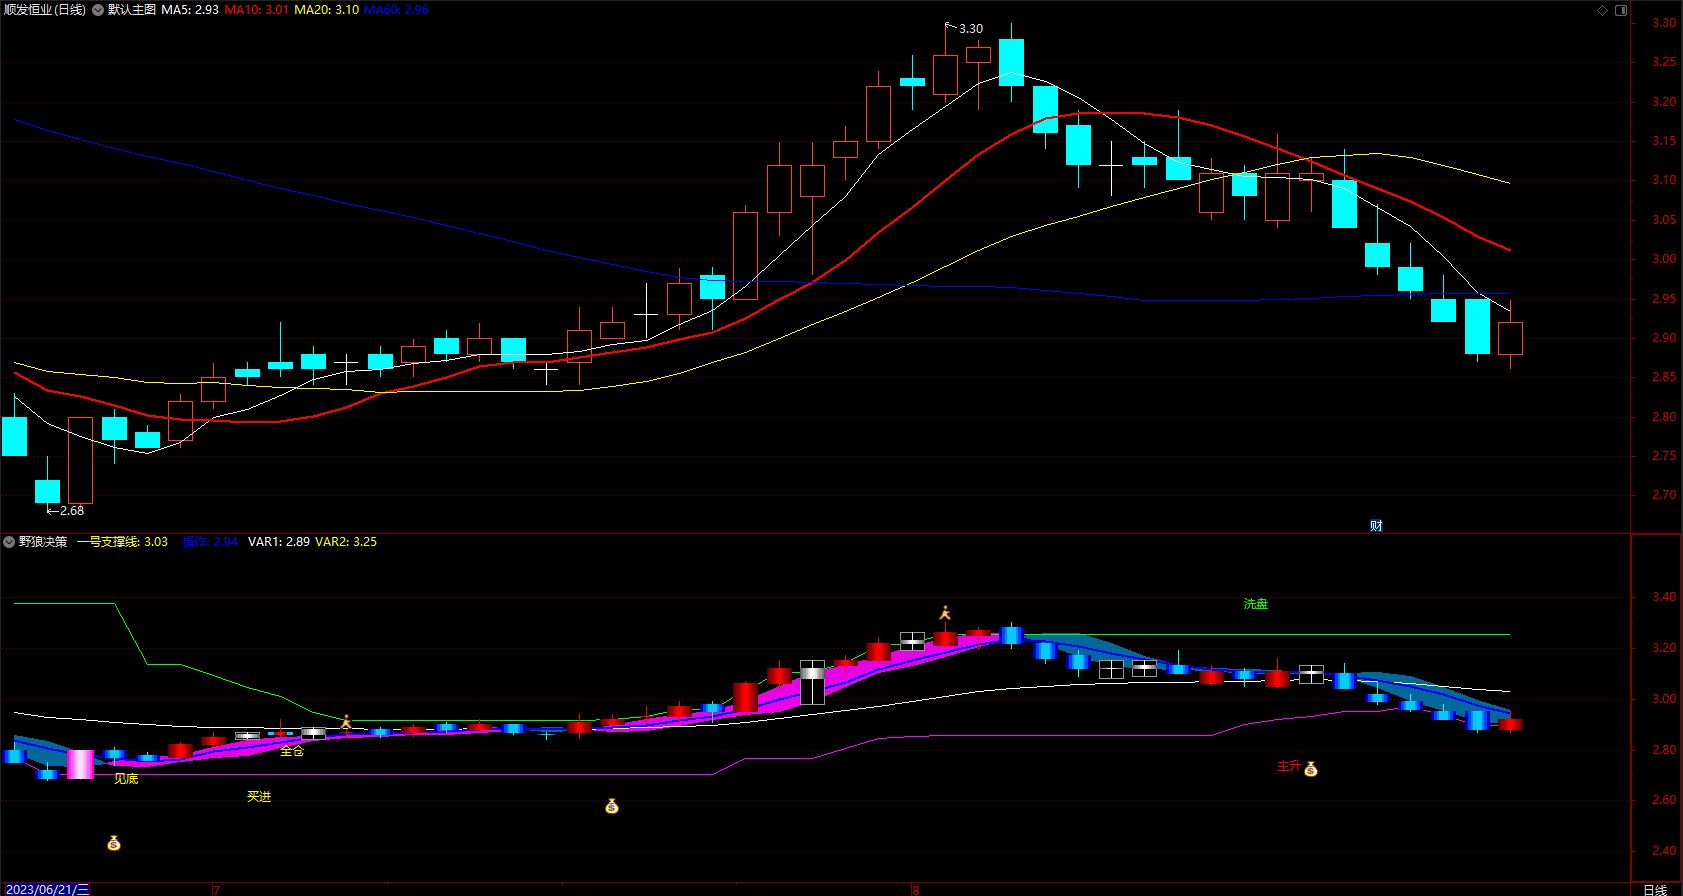Click the 2023/06/21/三 date label

48,889
